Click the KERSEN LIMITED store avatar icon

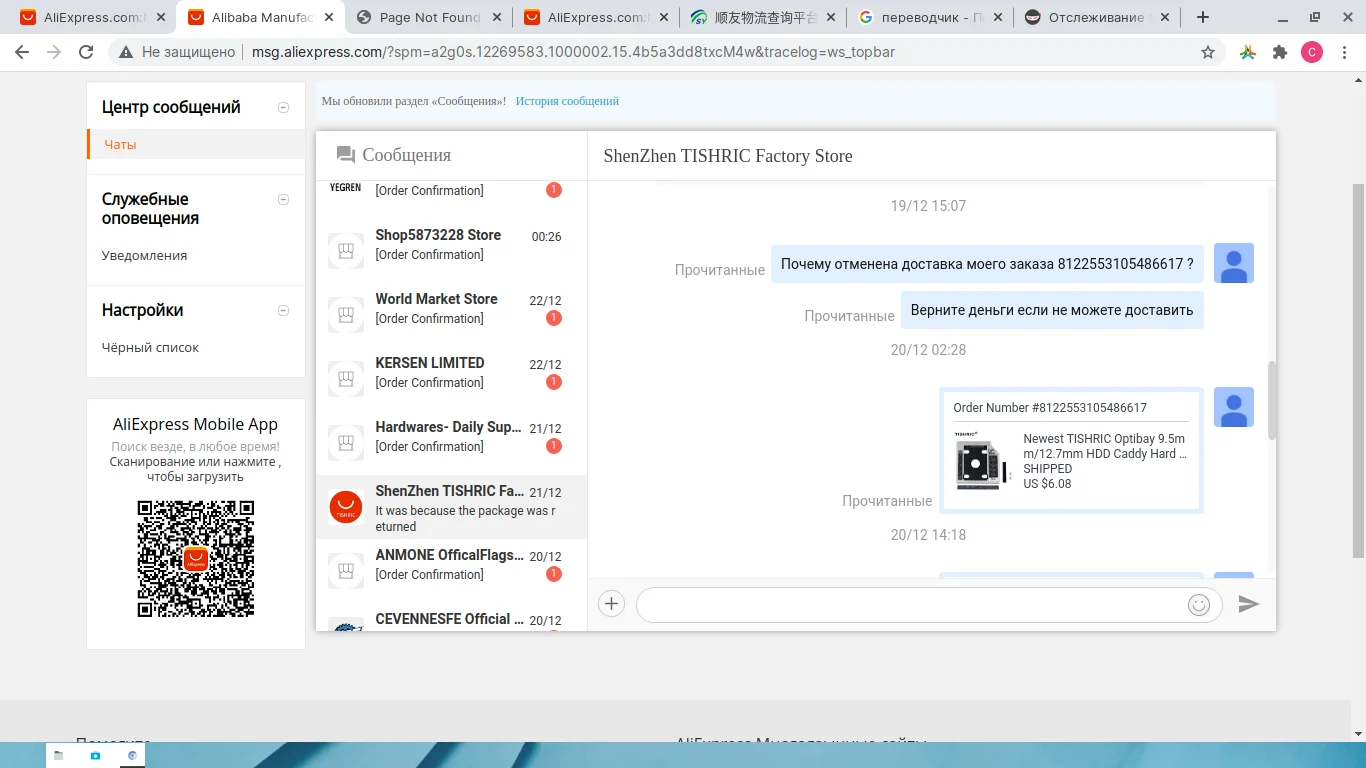tap(346, 379)
